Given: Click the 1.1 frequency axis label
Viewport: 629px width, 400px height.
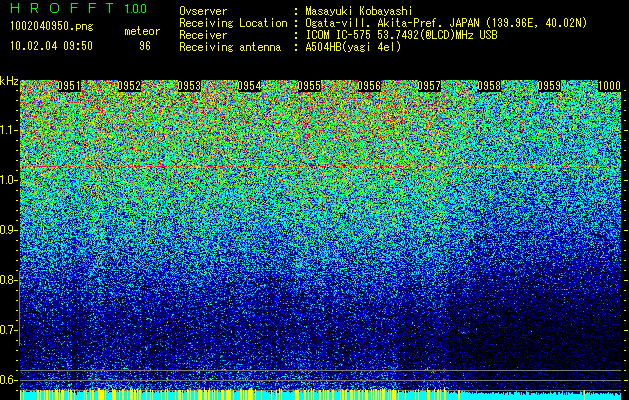Looking at the screenshot, I should [x=9, y=130].
